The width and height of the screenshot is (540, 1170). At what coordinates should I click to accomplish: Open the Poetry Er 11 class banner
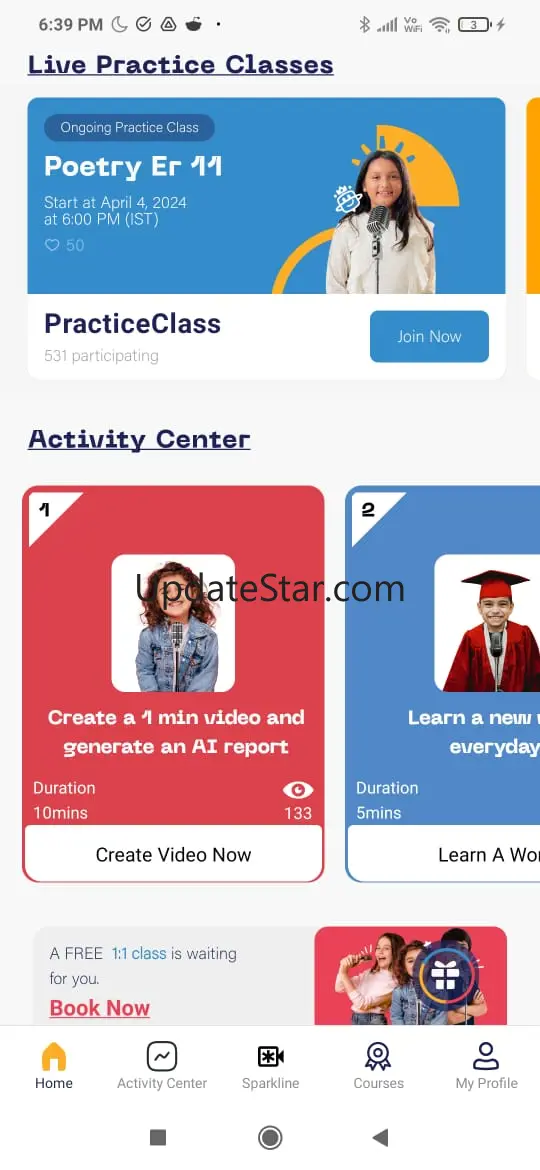tap(266, 195)
